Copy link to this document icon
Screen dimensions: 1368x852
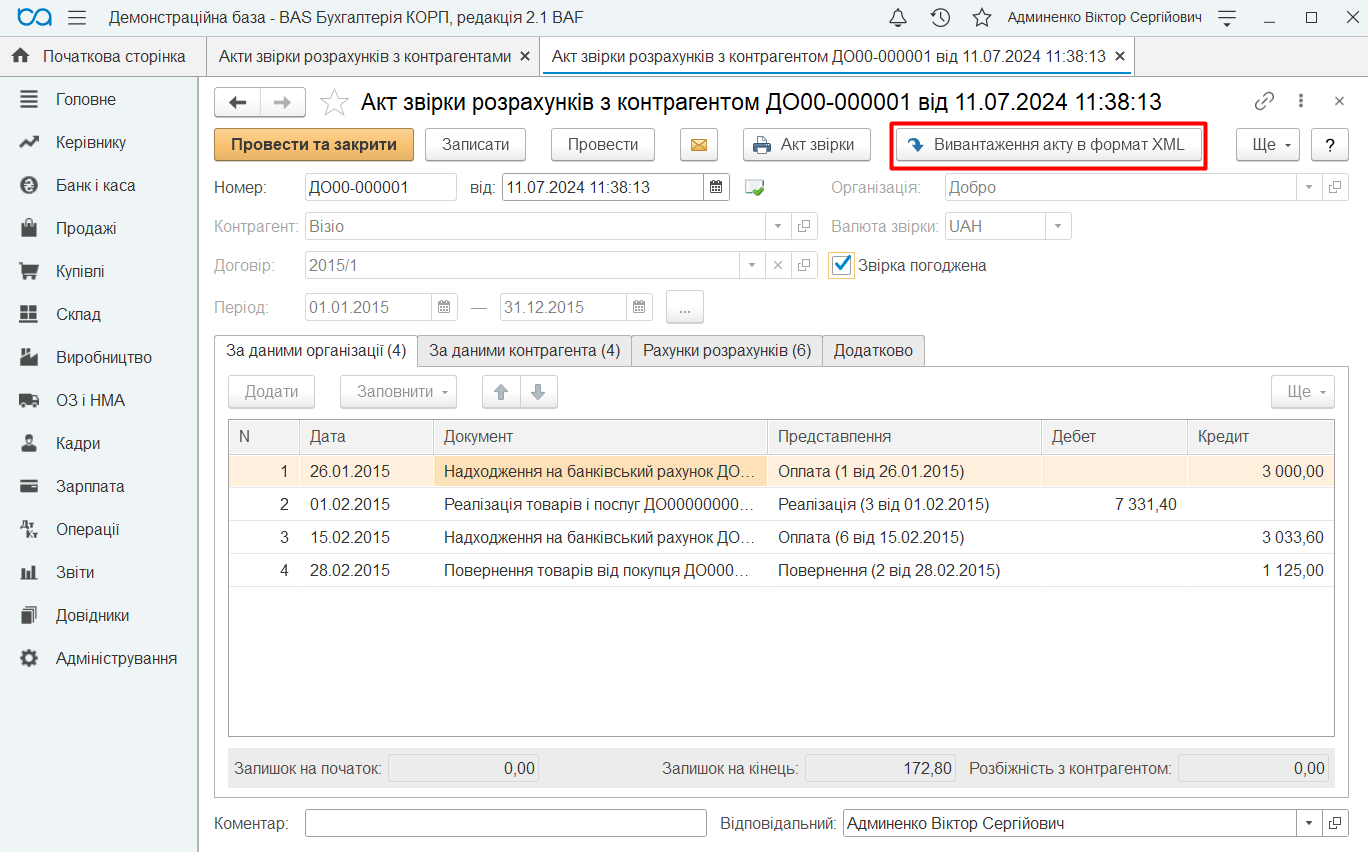coord(1265,101)
